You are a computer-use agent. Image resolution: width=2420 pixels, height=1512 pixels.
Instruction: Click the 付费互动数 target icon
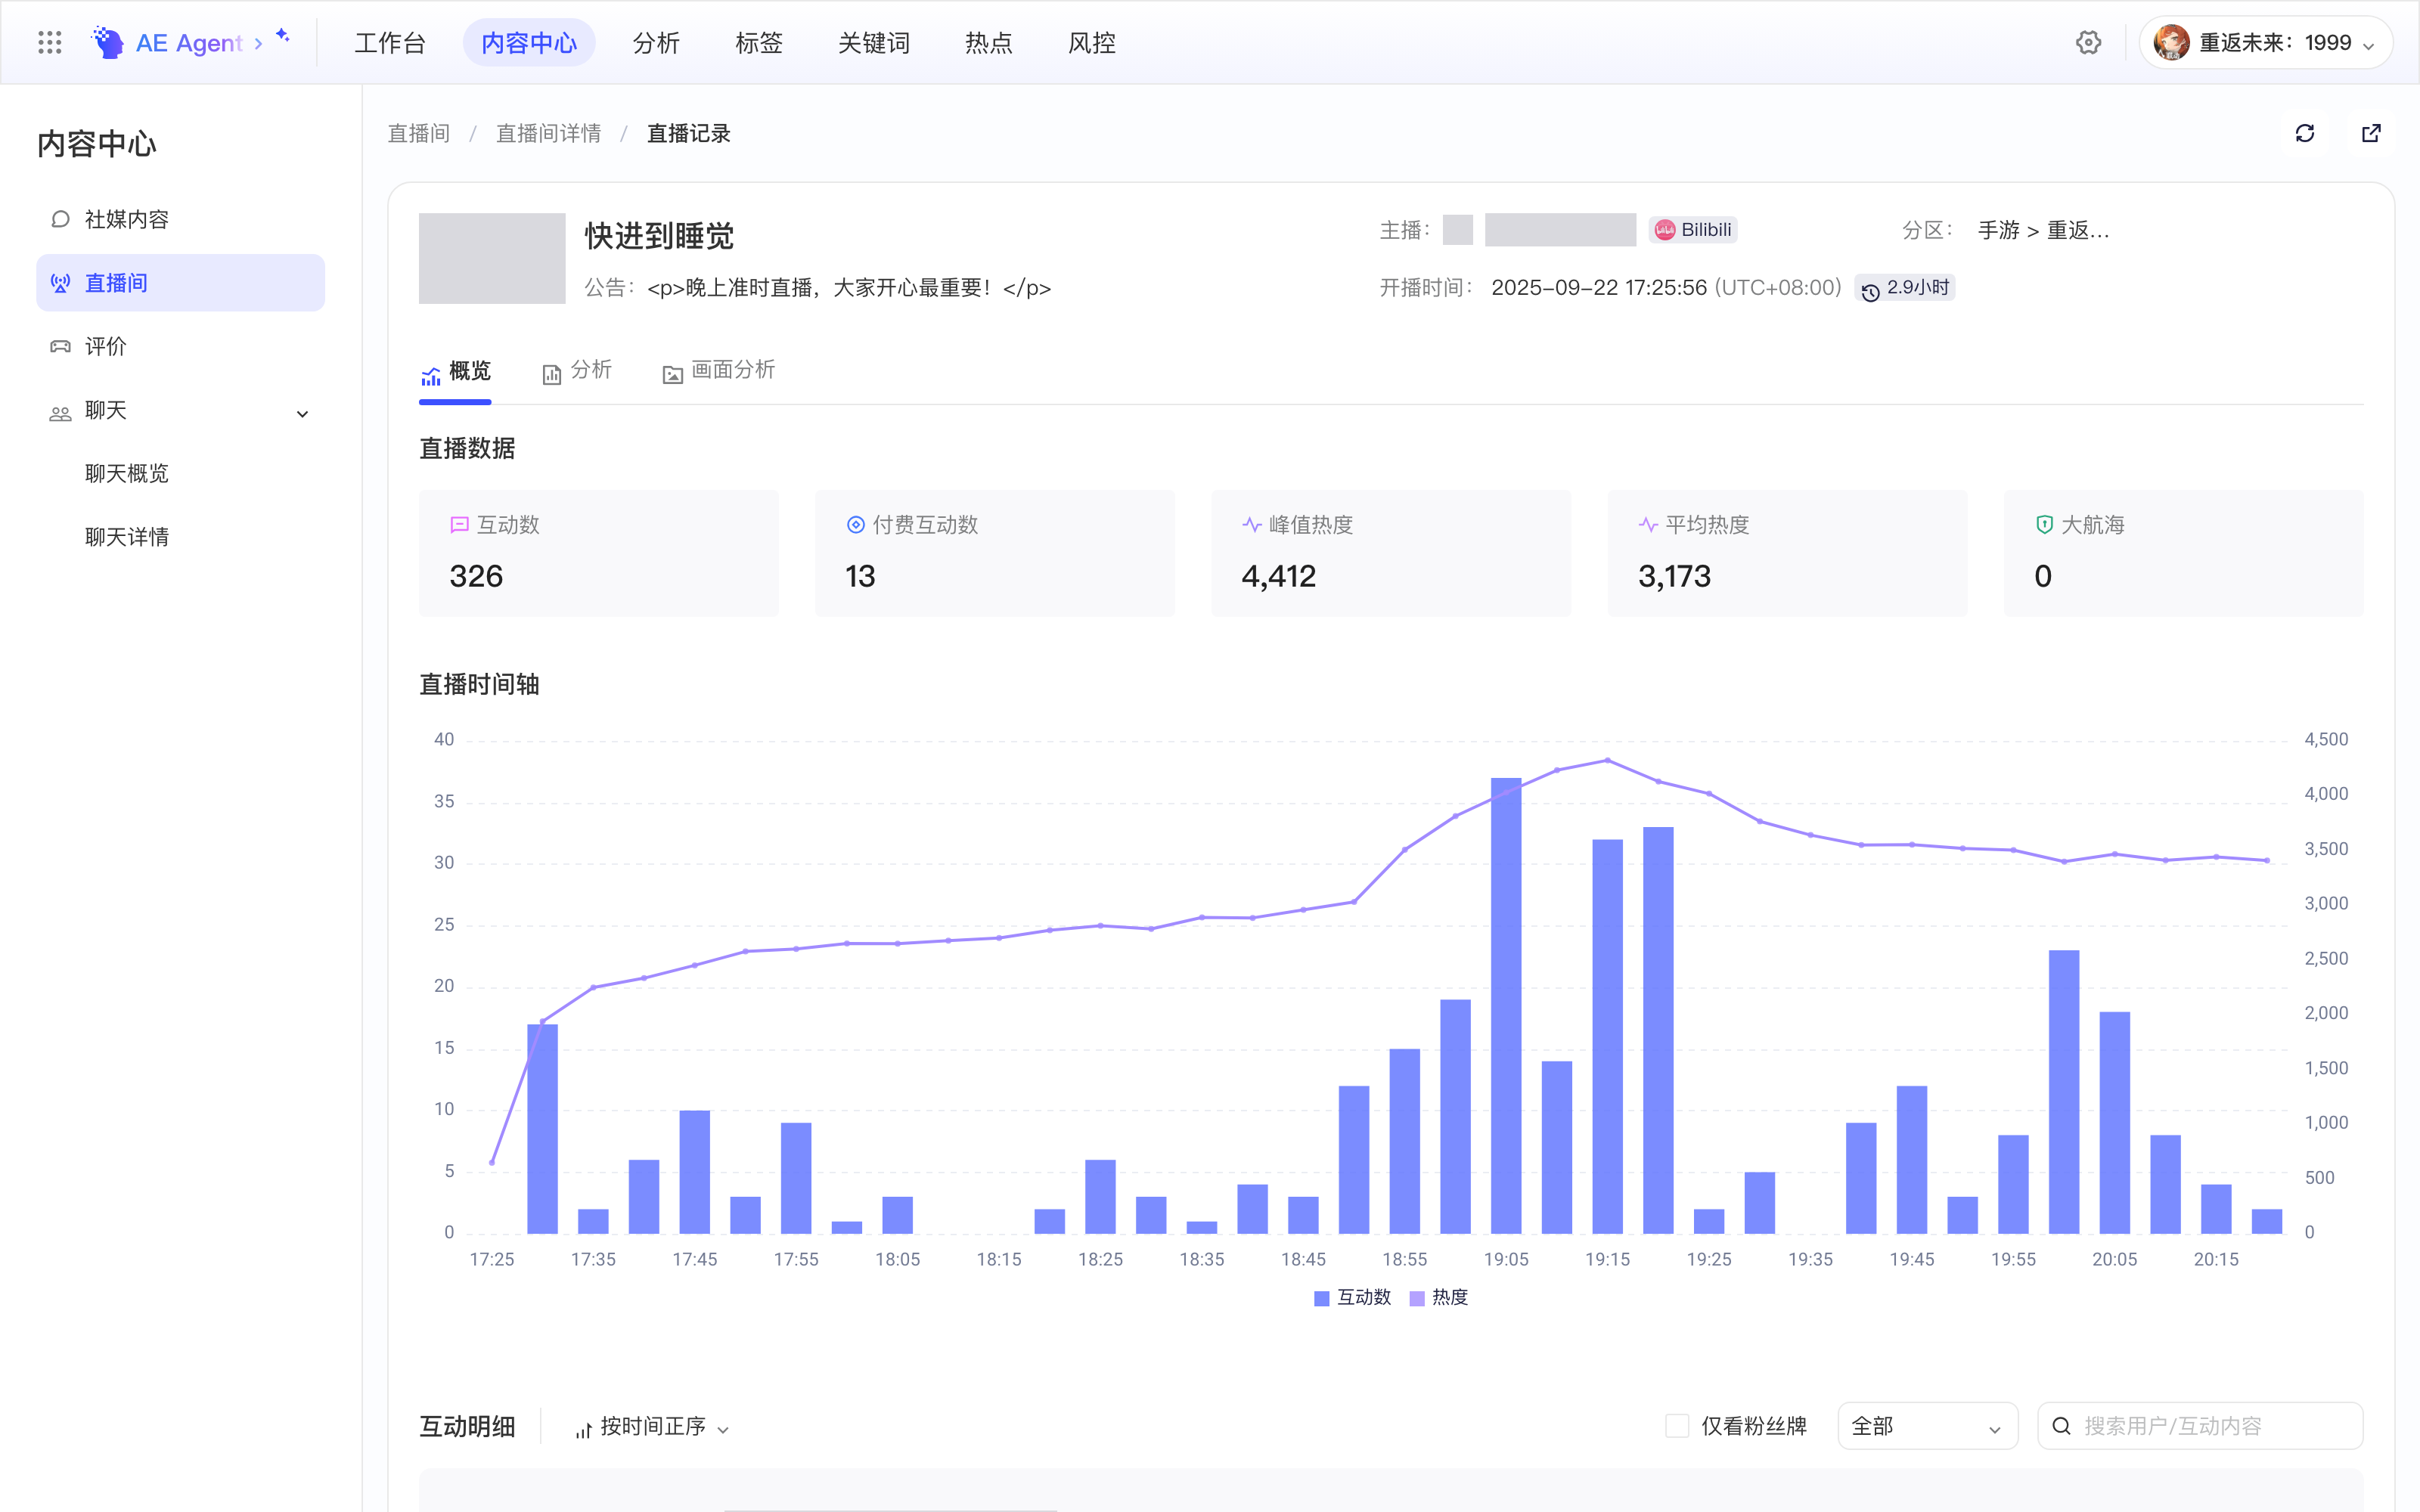point(855,524)
